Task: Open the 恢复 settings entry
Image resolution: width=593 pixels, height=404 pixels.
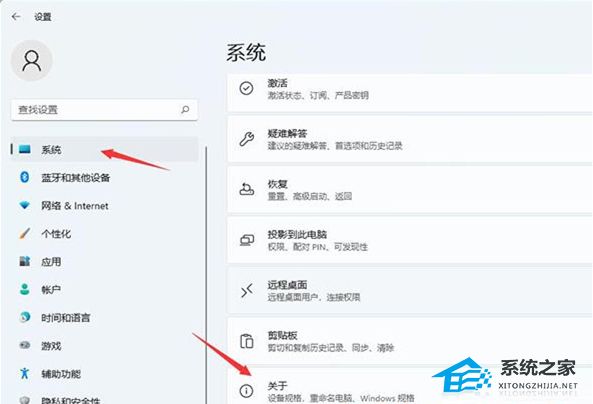Action: click(x=410, y=190)
